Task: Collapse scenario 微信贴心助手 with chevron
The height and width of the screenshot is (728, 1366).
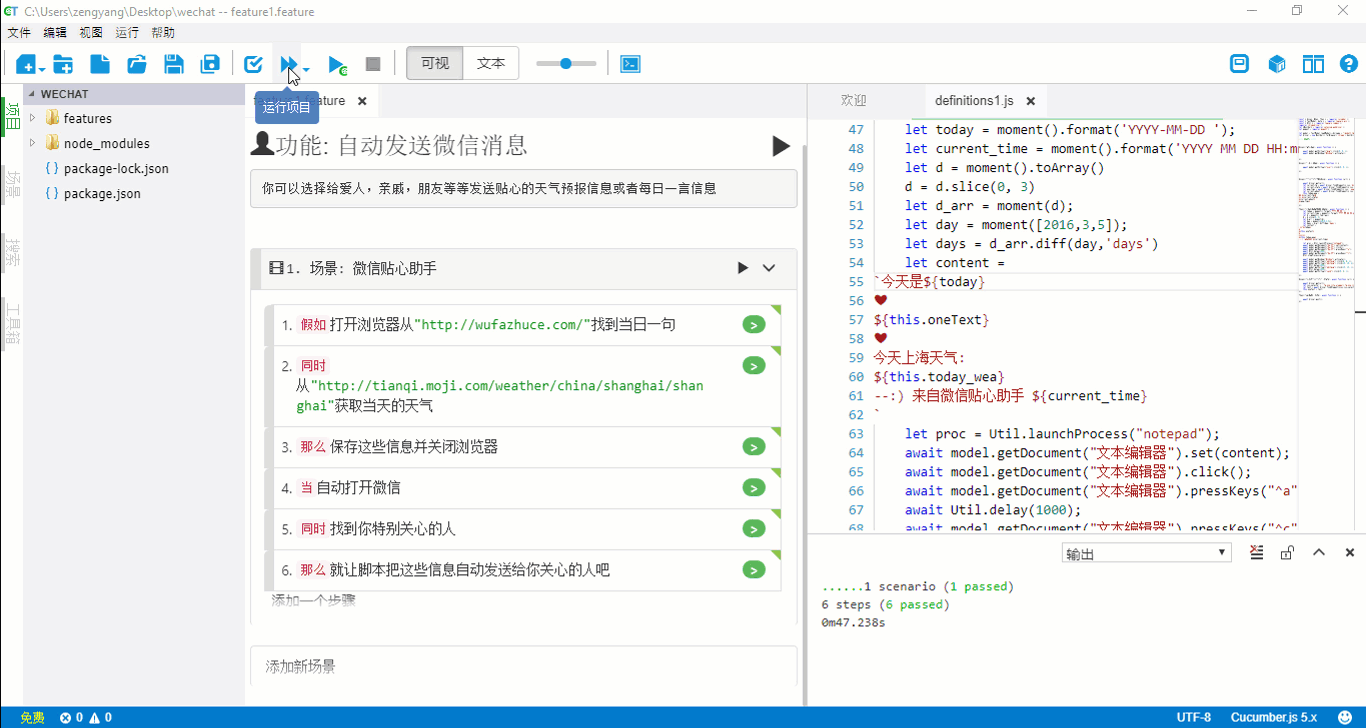Action: pos(769,268)
